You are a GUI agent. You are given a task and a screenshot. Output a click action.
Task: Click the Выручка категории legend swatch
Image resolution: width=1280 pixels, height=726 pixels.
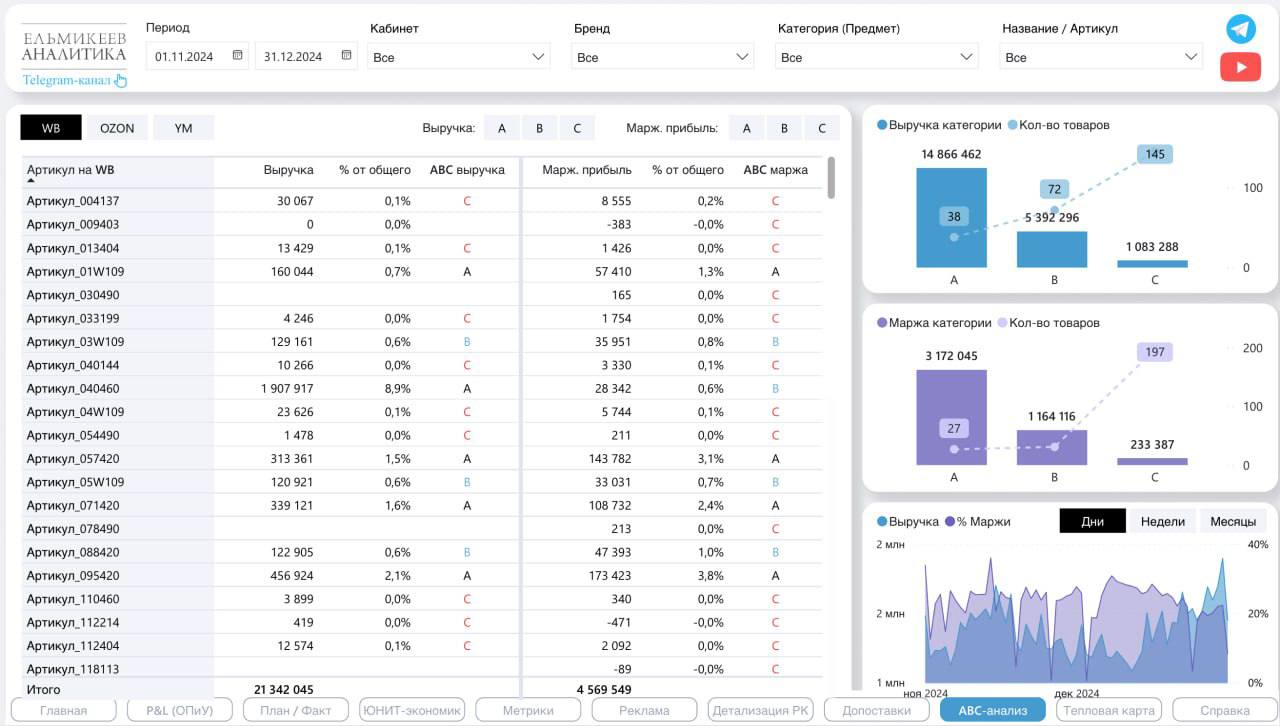(882, 125)
